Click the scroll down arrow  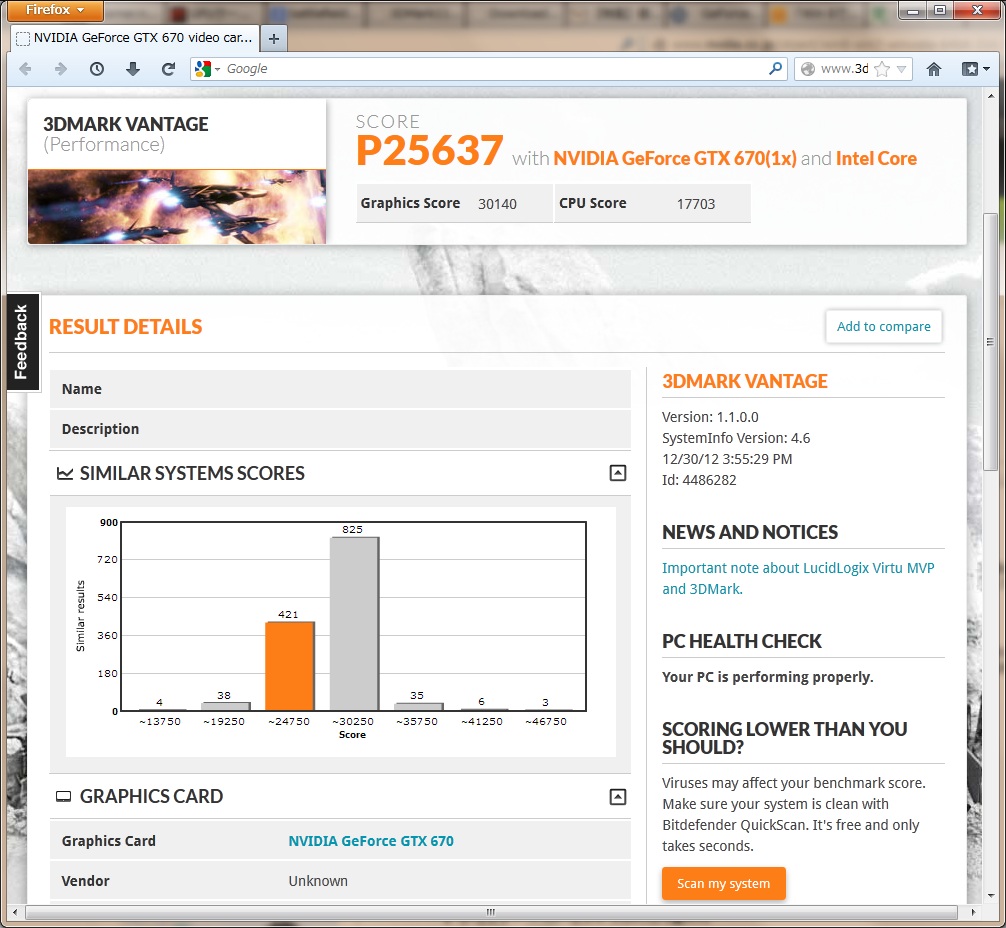pos(991,896)
